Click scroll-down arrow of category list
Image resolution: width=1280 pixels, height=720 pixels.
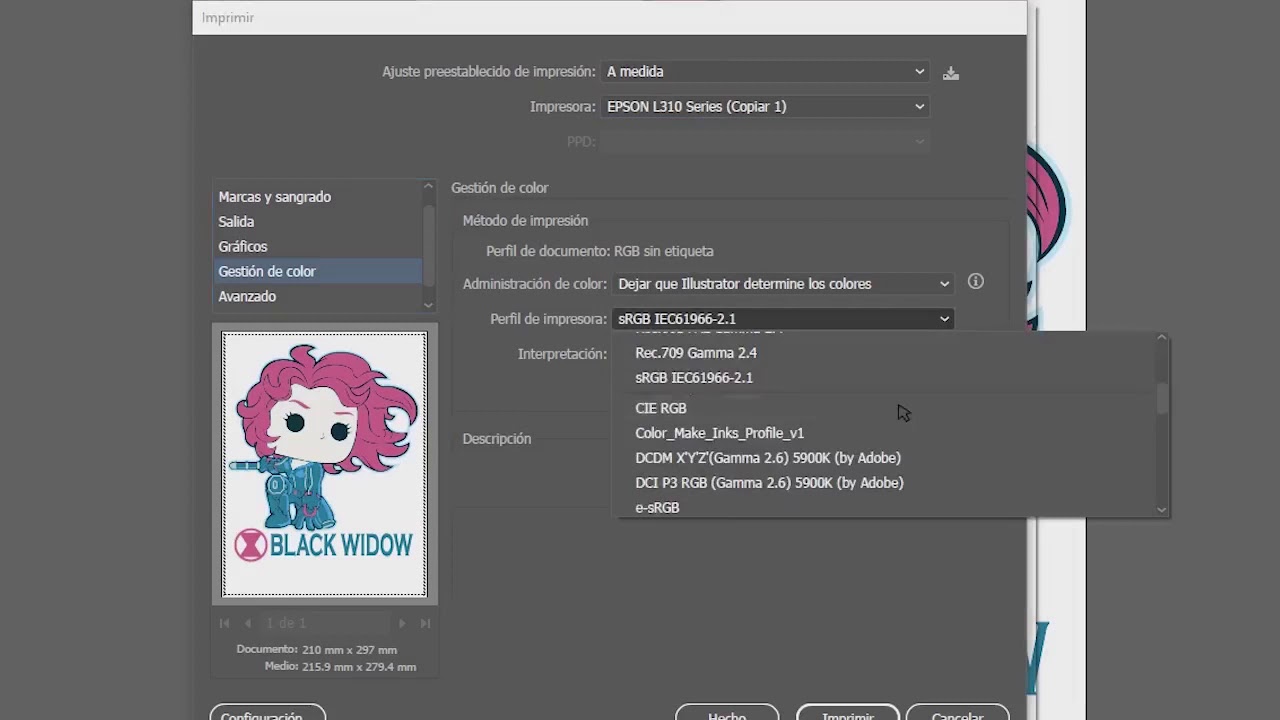click(429, 305)
